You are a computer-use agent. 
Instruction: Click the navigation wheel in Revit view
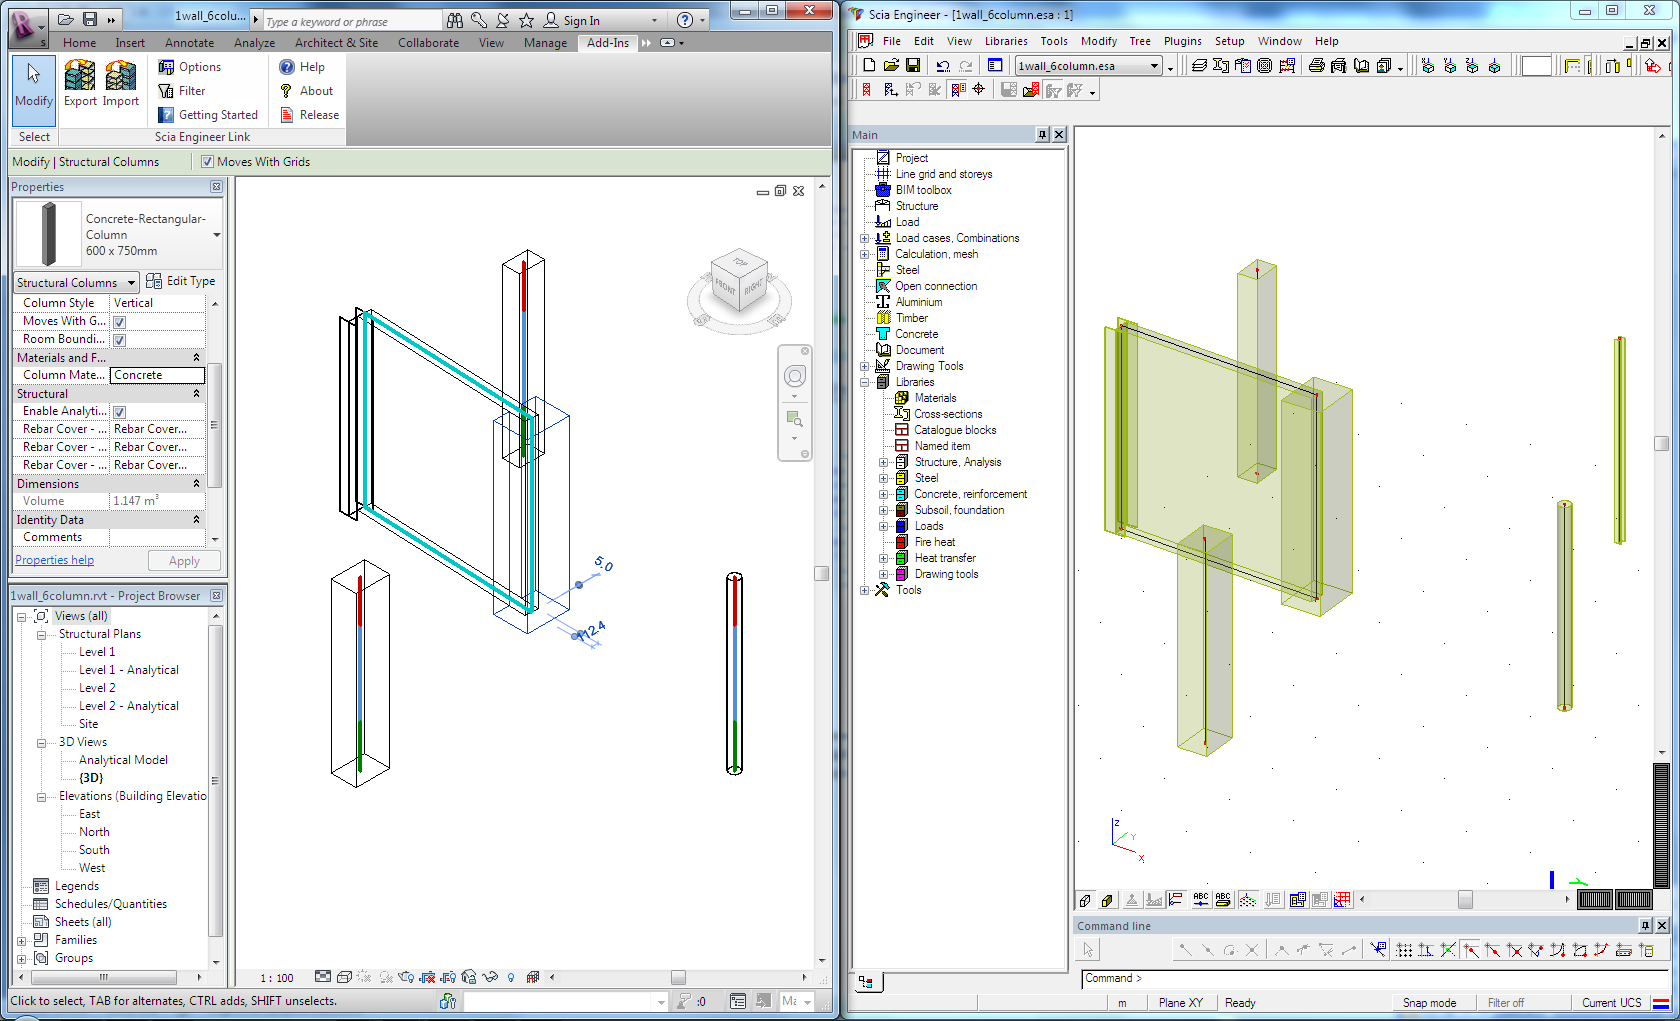795,376
